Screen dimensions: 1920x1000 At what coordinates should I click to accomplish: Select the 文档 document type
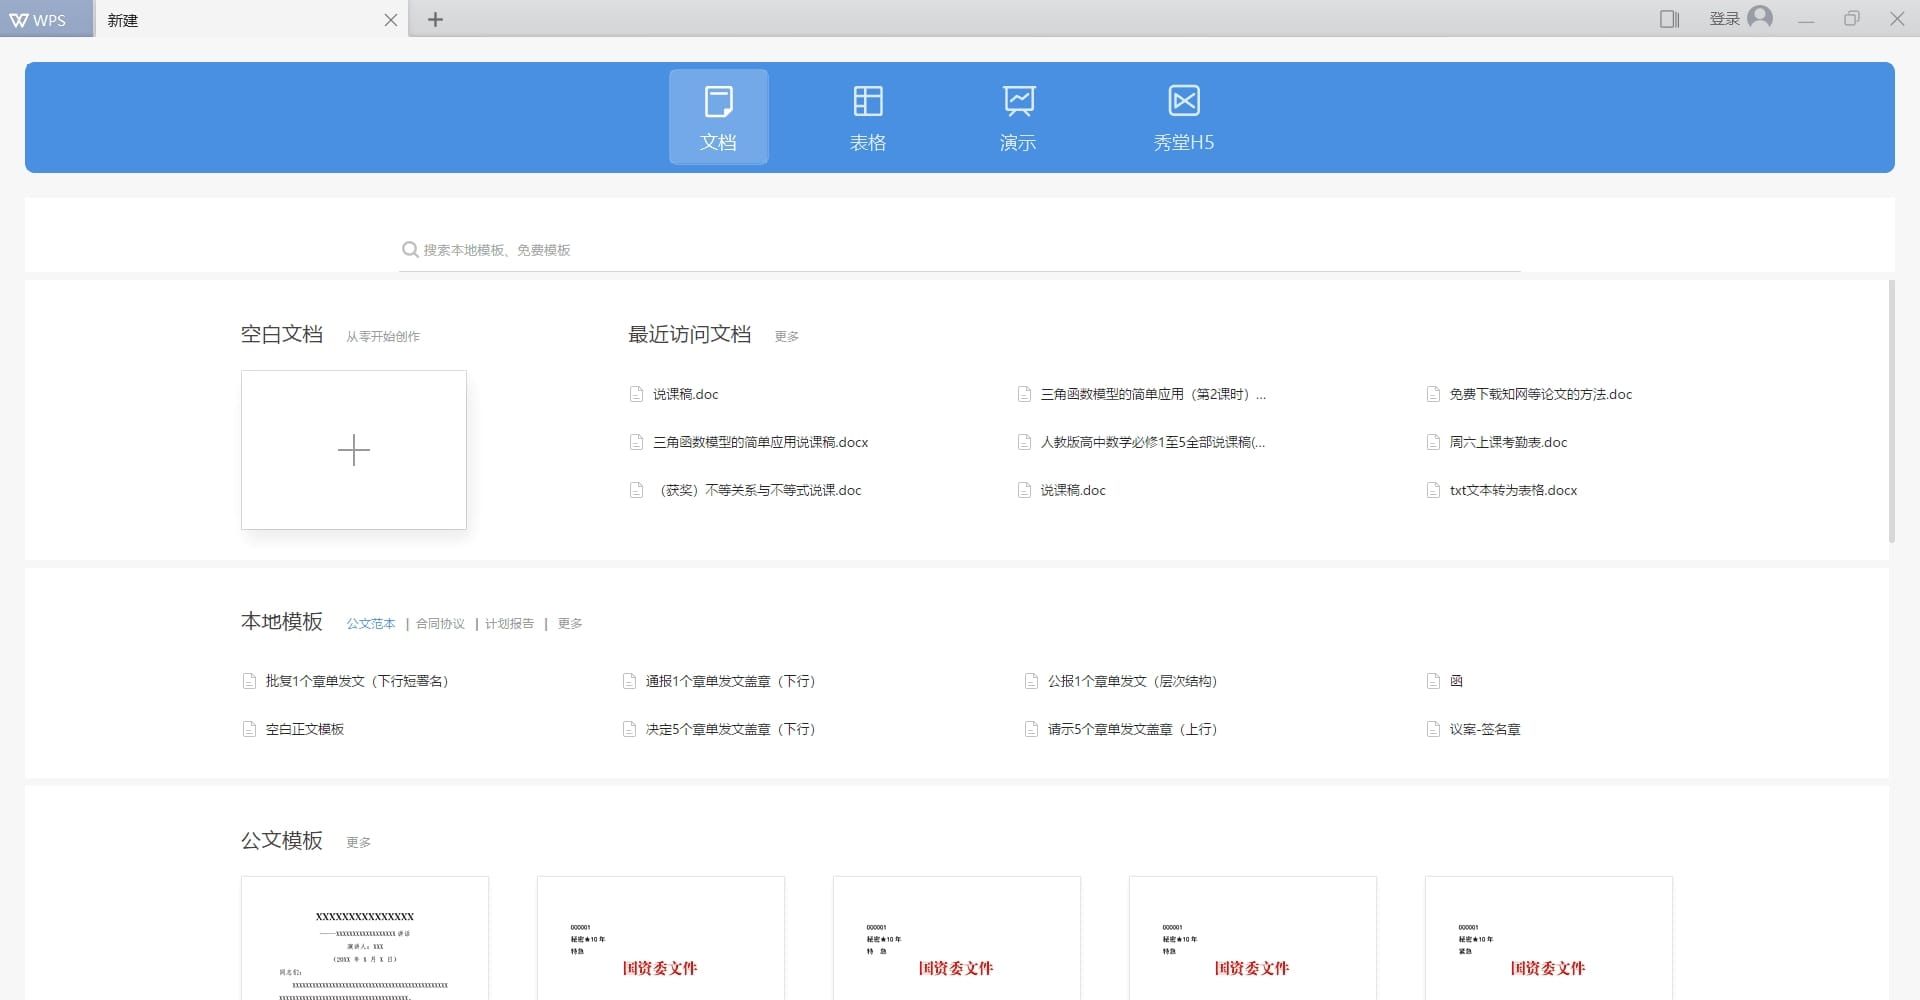pos(719,117)
